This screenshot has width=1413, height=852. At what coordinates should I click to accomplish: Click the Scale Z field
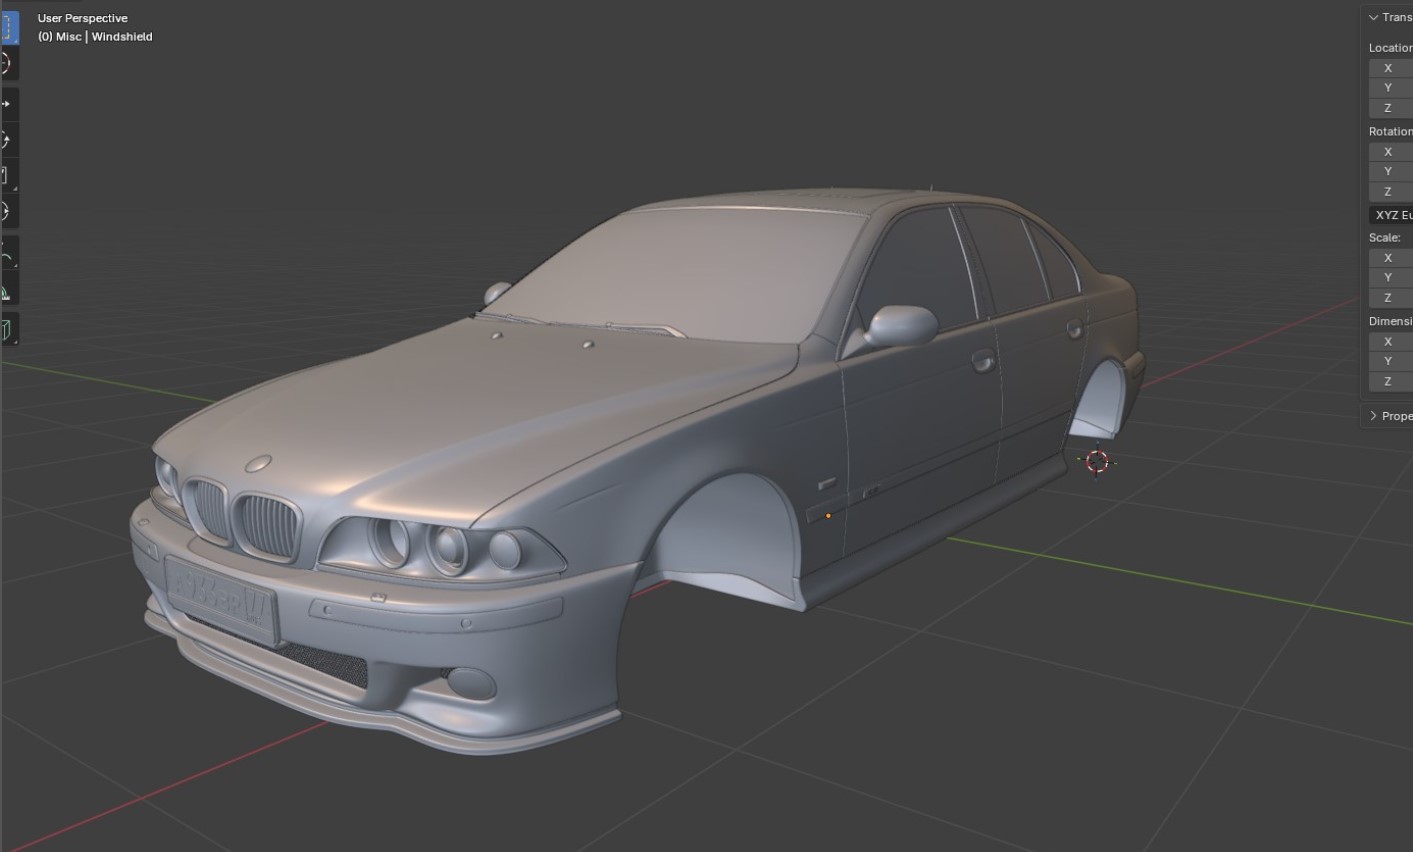click(x=1392, y=298)
